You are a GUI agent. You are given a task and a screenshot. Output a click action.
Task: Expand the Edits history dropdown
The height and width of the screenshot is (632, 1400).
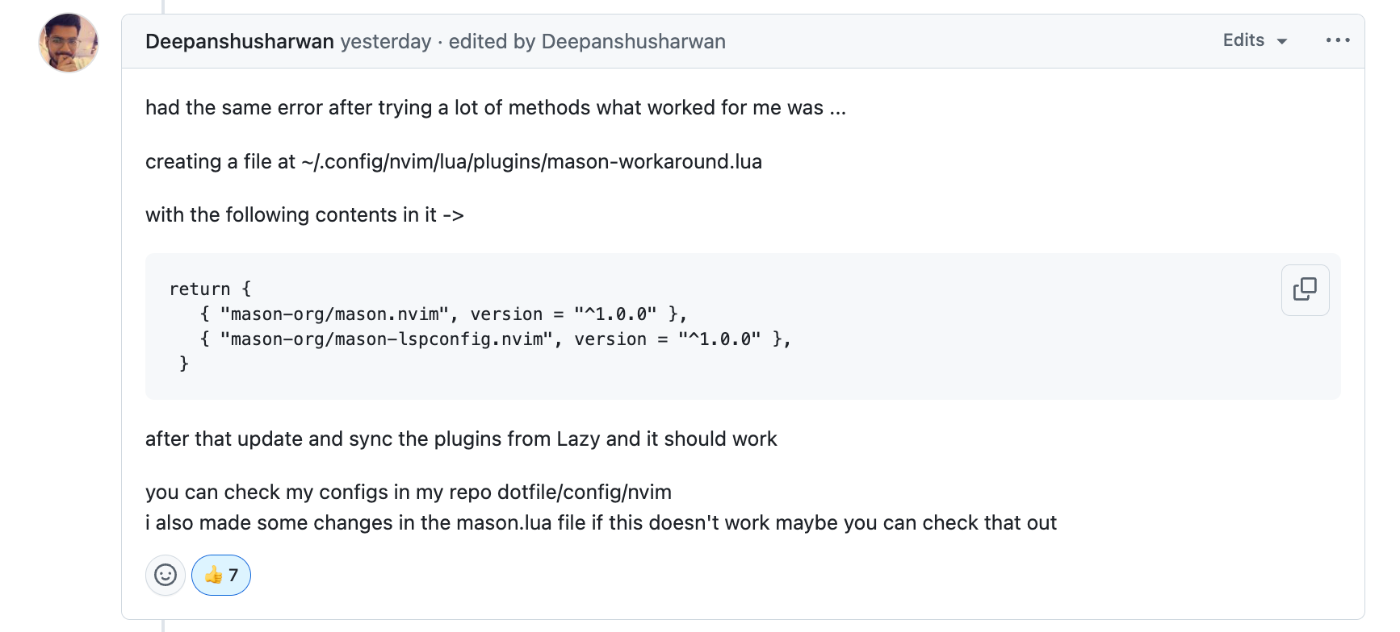pyautogui.click(x=1255, y=41)
